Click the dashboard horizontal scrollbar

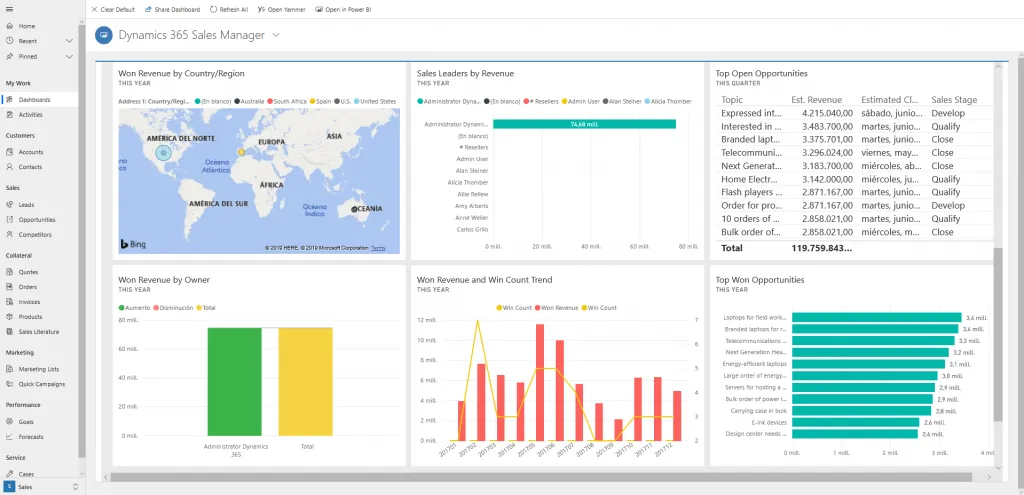coord(541,477)
